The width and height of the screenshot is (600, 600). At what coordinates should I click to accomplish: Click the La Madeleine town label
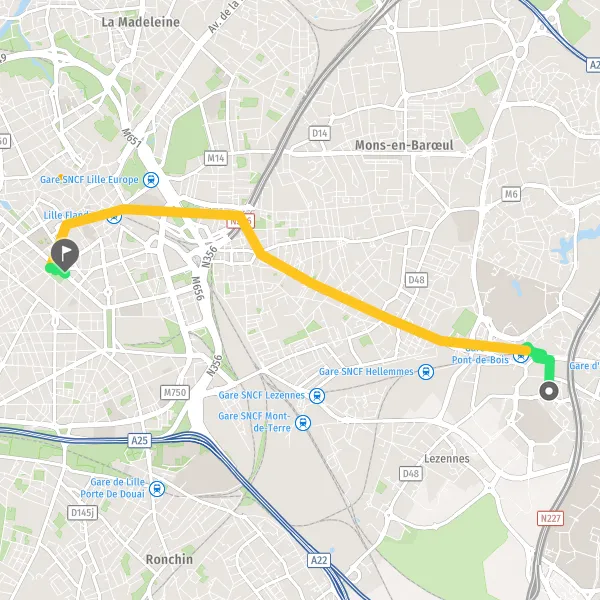(x=140, y=22)
